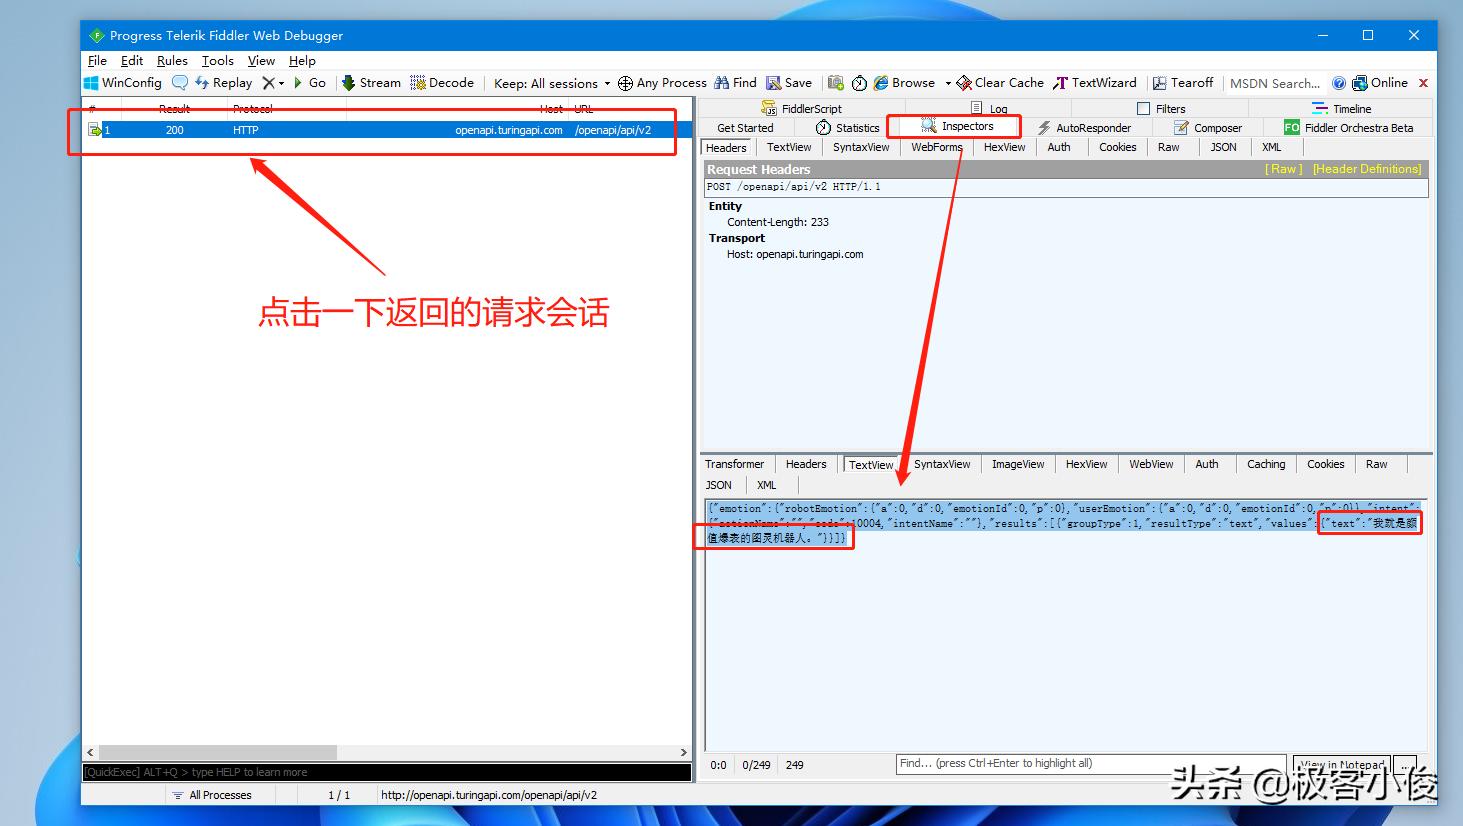Viewport: 1463px width, 826px height.
Task: Click the QuickExec command box
Action: coord(387,772)
